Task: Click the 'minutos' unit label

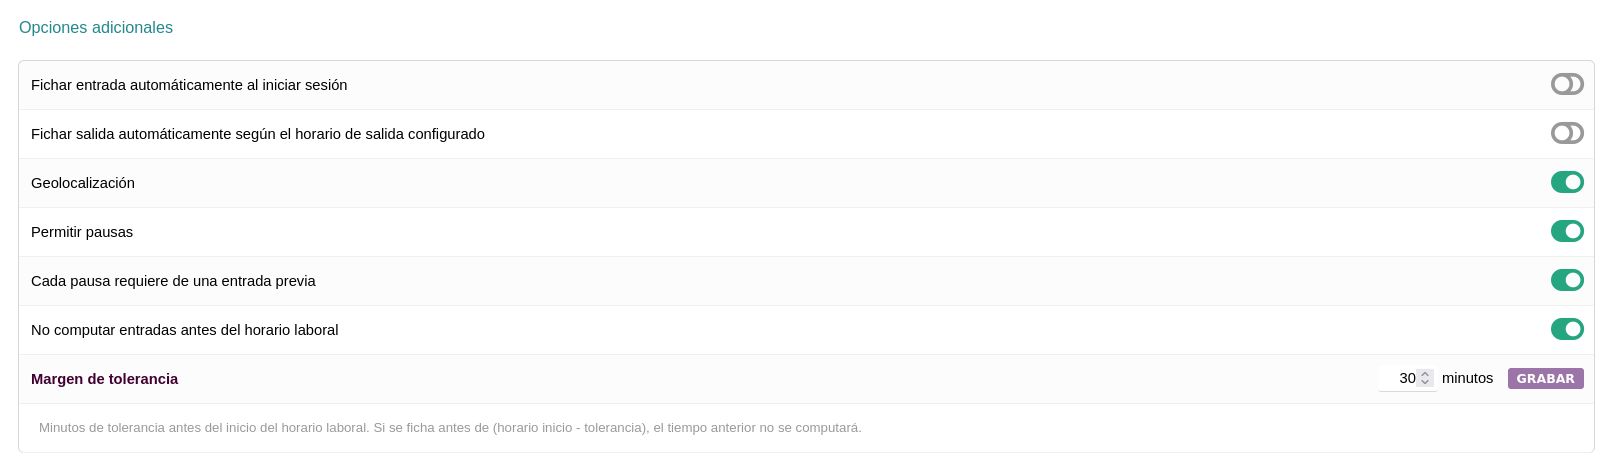Action: tap(1467, 379)
